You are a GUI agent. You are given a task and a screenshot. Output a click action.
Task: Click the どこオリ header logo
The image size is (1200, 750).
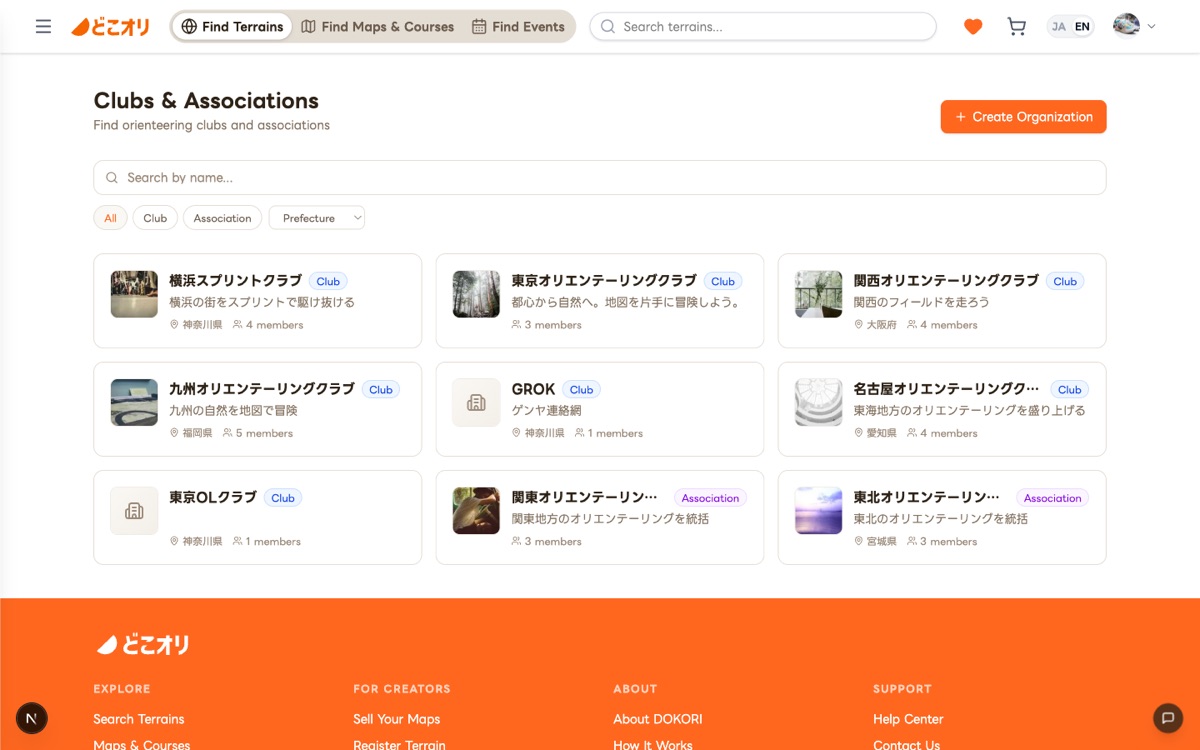click(x=110, y=26)
